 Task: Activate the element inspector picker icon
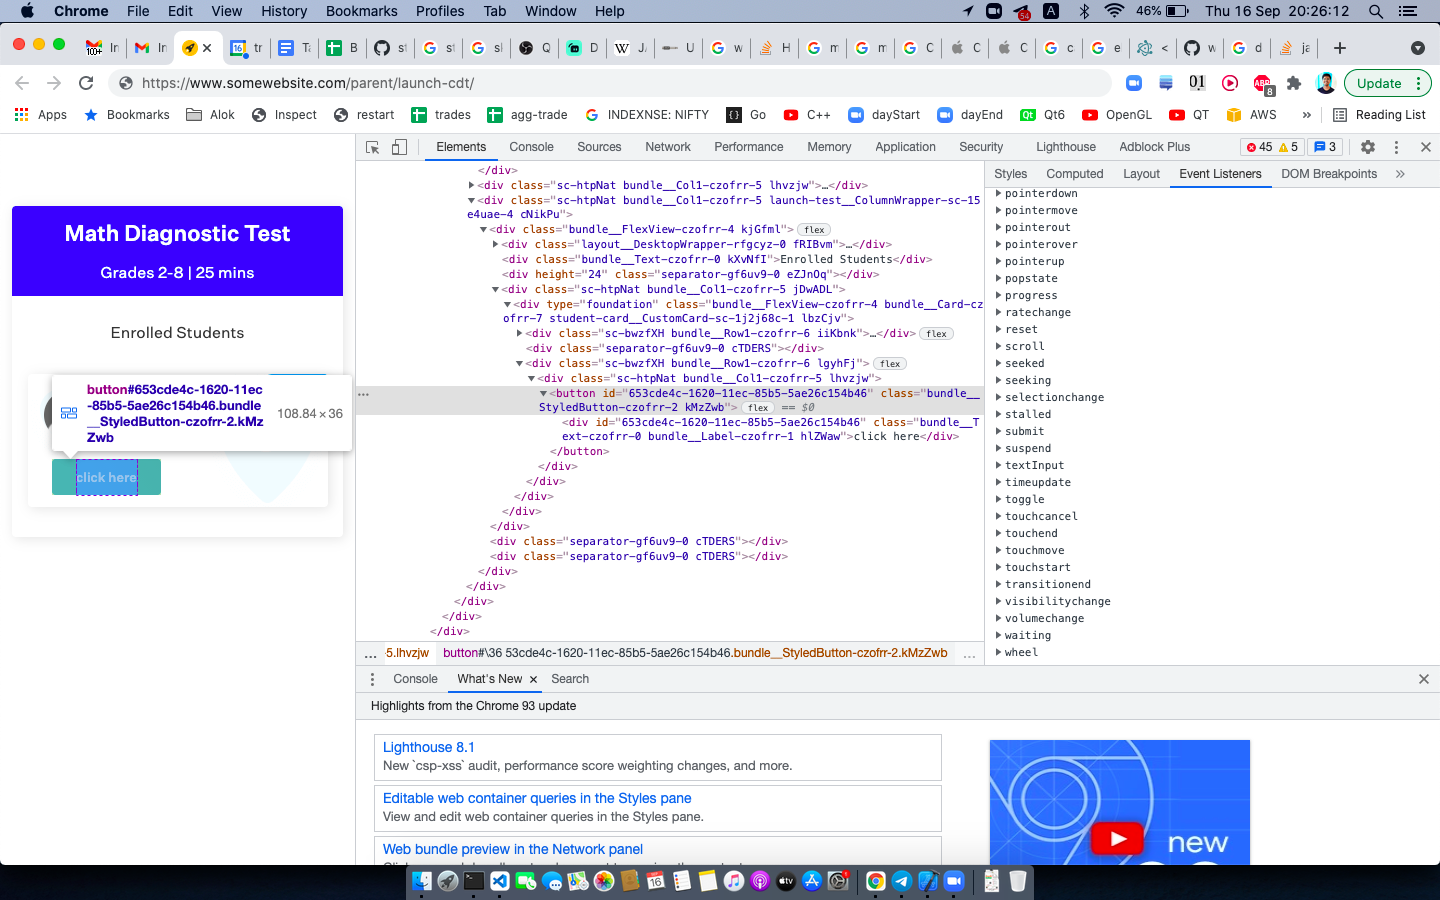pos(373,147)
